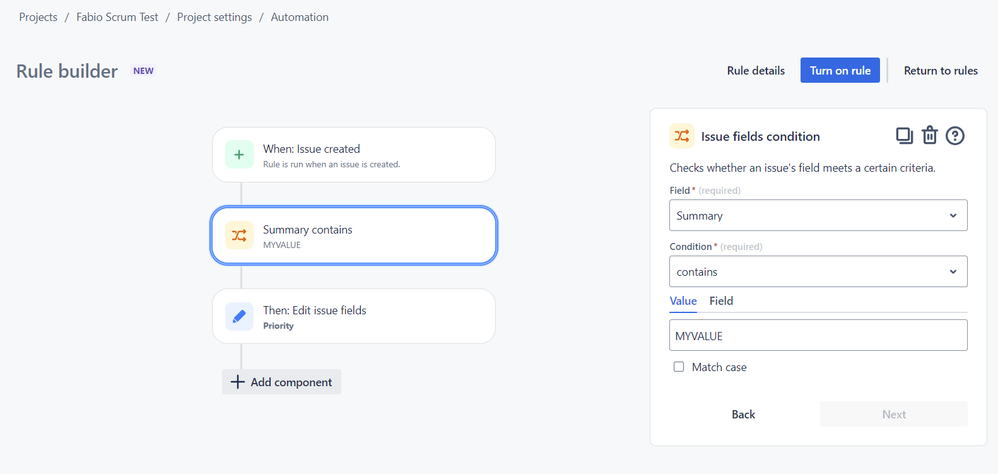Turn on rule button
Image resolution: width=998 pixels, height=474 pixels.
tap(840, 71)
